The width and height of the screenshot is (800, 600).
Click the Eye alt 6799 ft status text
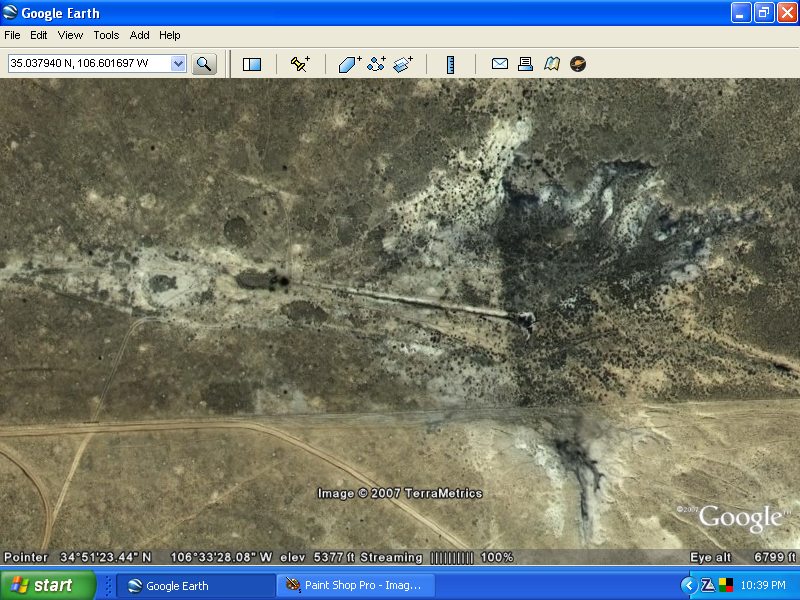coord(742,557)
